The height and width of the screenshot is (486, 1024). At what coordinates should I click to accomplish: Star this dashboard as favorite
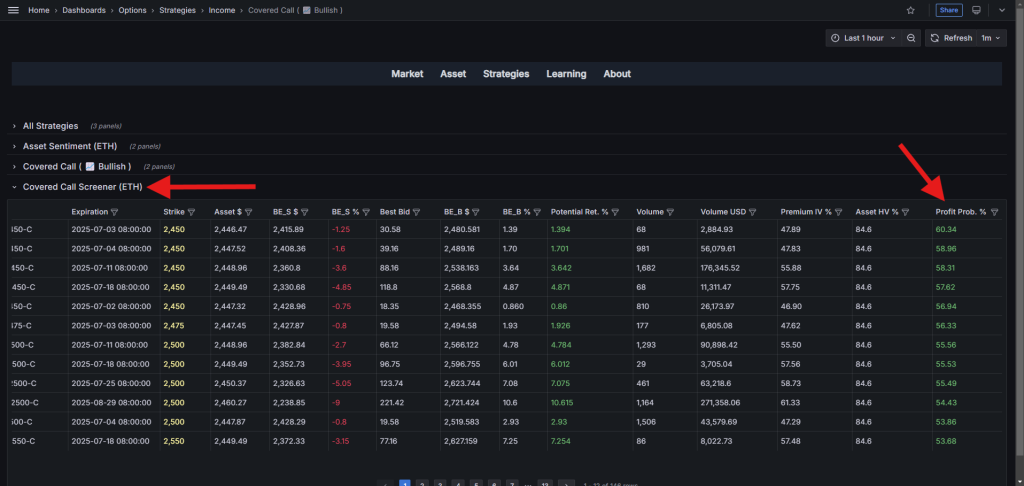point(910,10)
